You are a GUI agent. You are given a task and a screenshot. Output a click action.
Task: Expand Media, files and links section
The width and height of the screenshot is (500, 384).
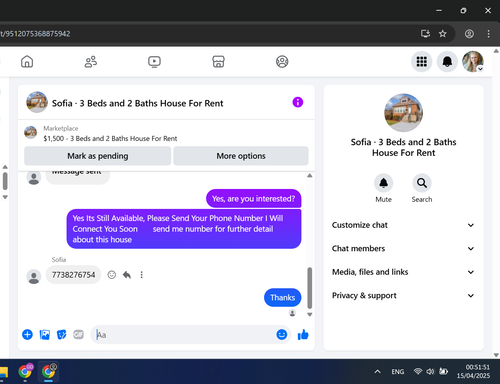click(403, 272)
